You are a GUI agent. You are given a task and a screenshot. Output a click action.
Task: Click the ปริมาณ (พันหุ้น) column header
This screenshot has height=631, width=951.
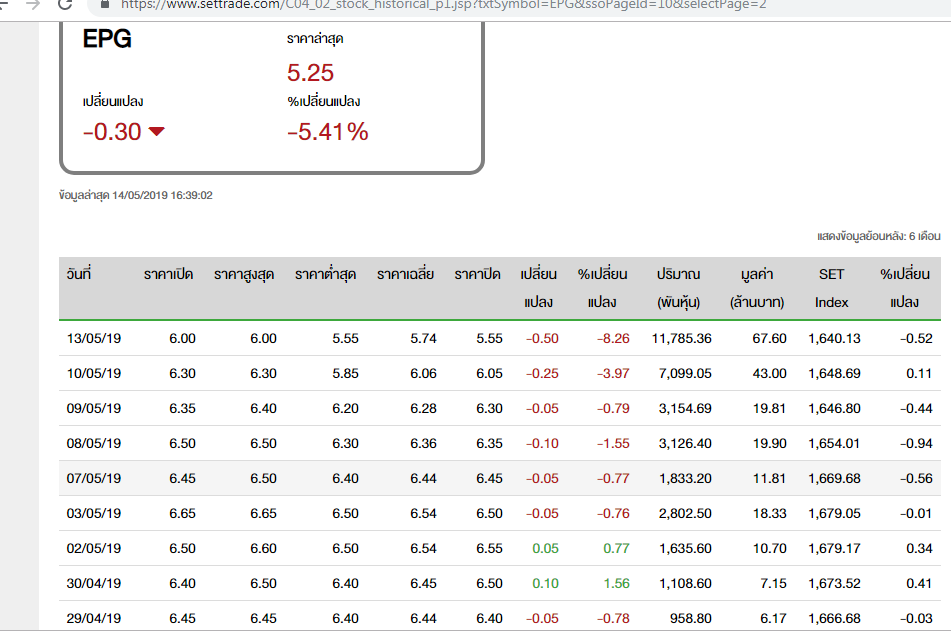(679, 288)
